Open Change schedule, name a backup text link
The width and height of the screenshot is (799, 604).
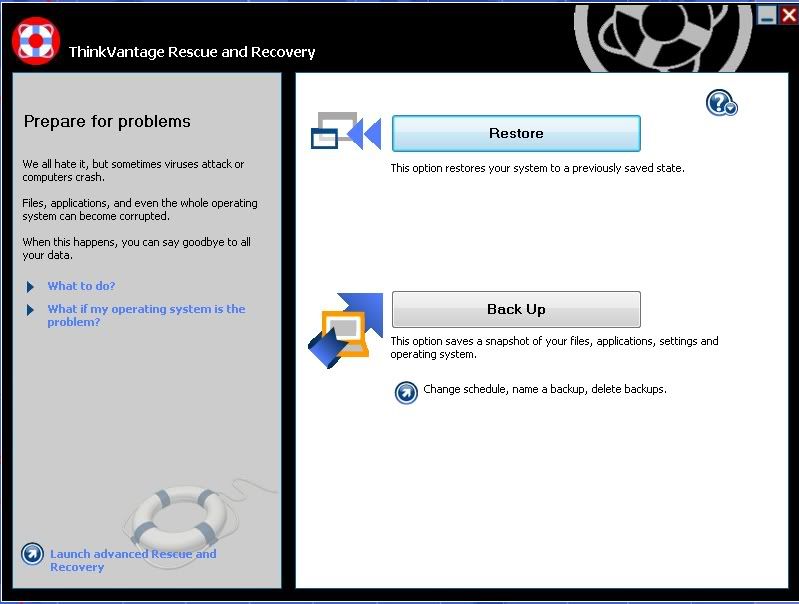(x=544, y=389)
